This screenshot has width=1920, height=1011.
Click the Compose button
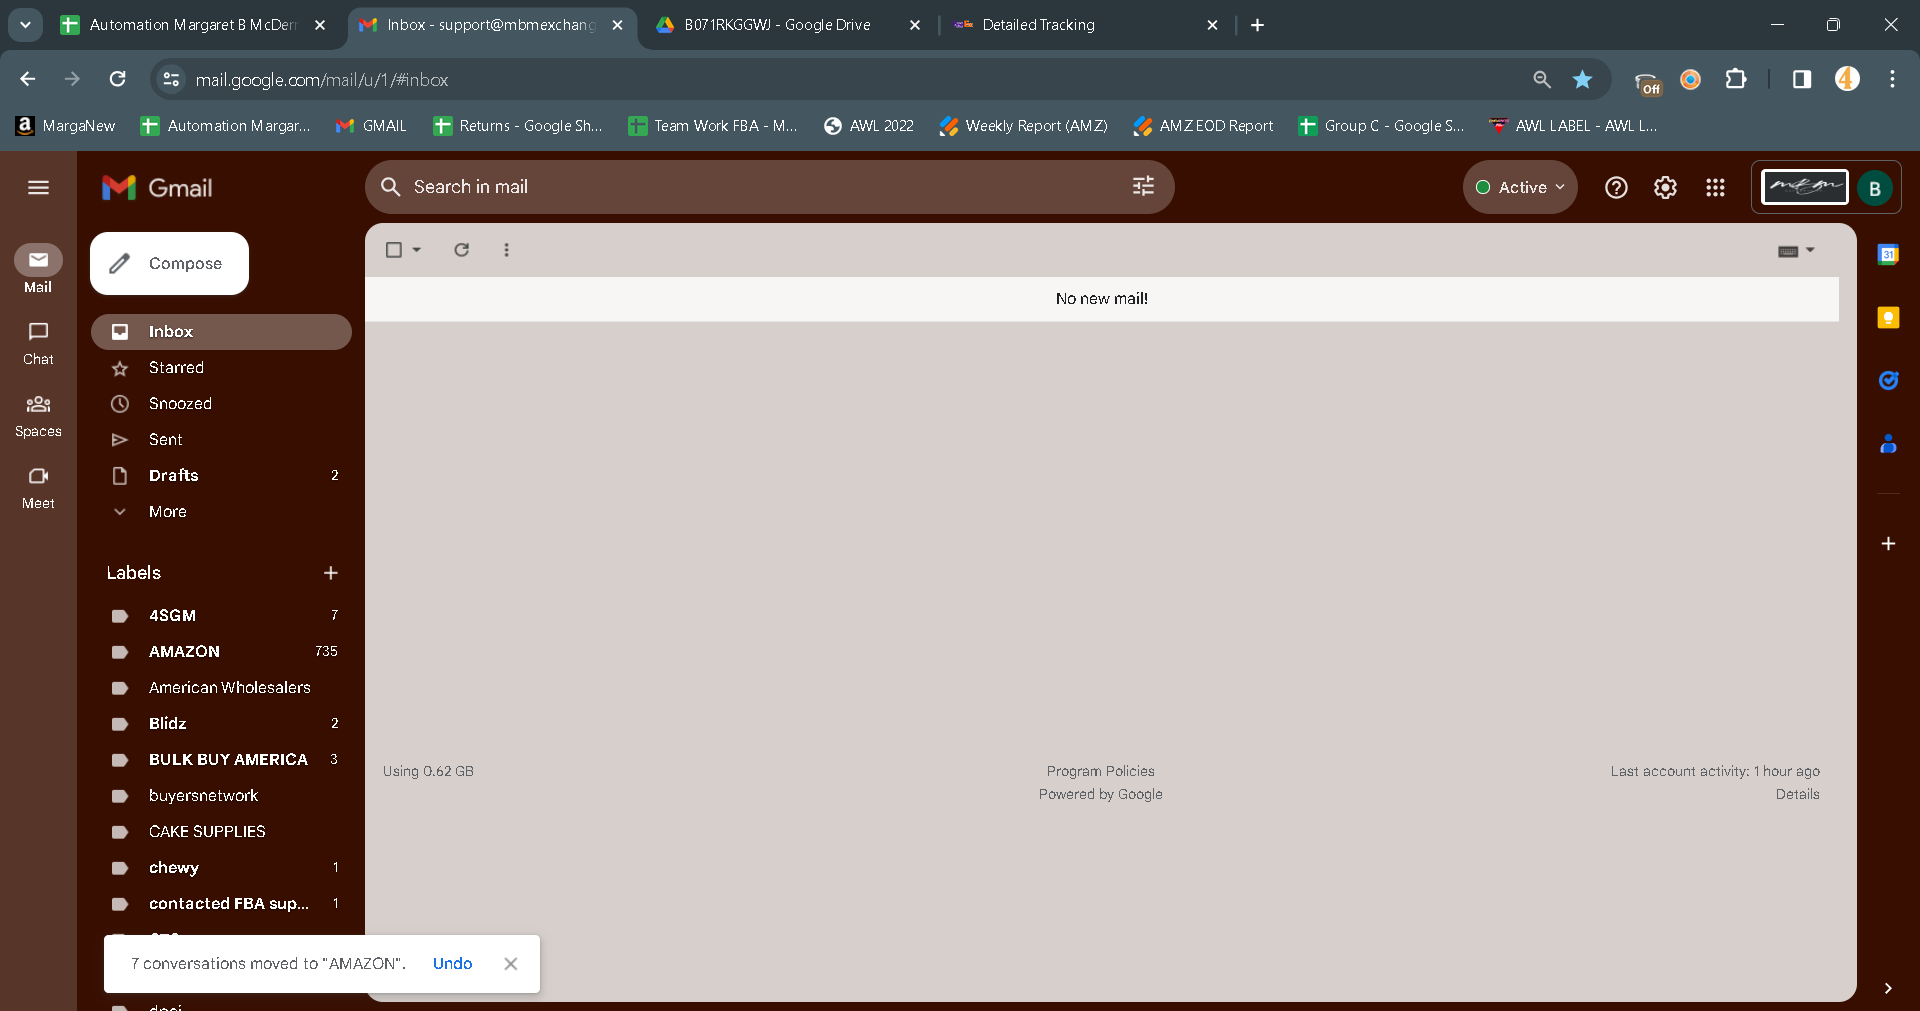click(x=169, y=263)
